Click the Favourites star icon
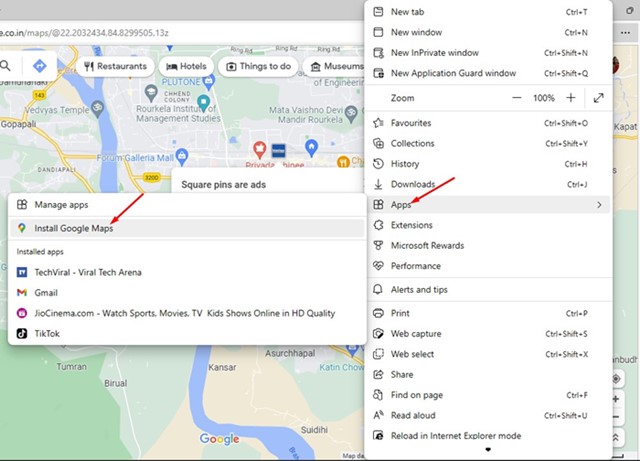The height and width of the screenshot is (461, 640). coord(378,122)
